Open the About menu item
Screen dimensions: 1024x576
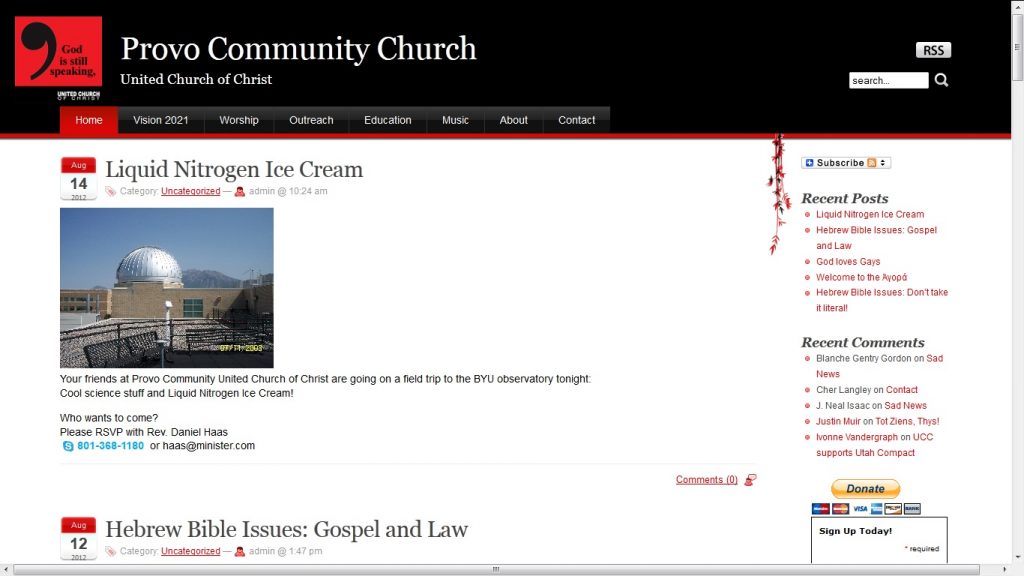tap(513, 120)
